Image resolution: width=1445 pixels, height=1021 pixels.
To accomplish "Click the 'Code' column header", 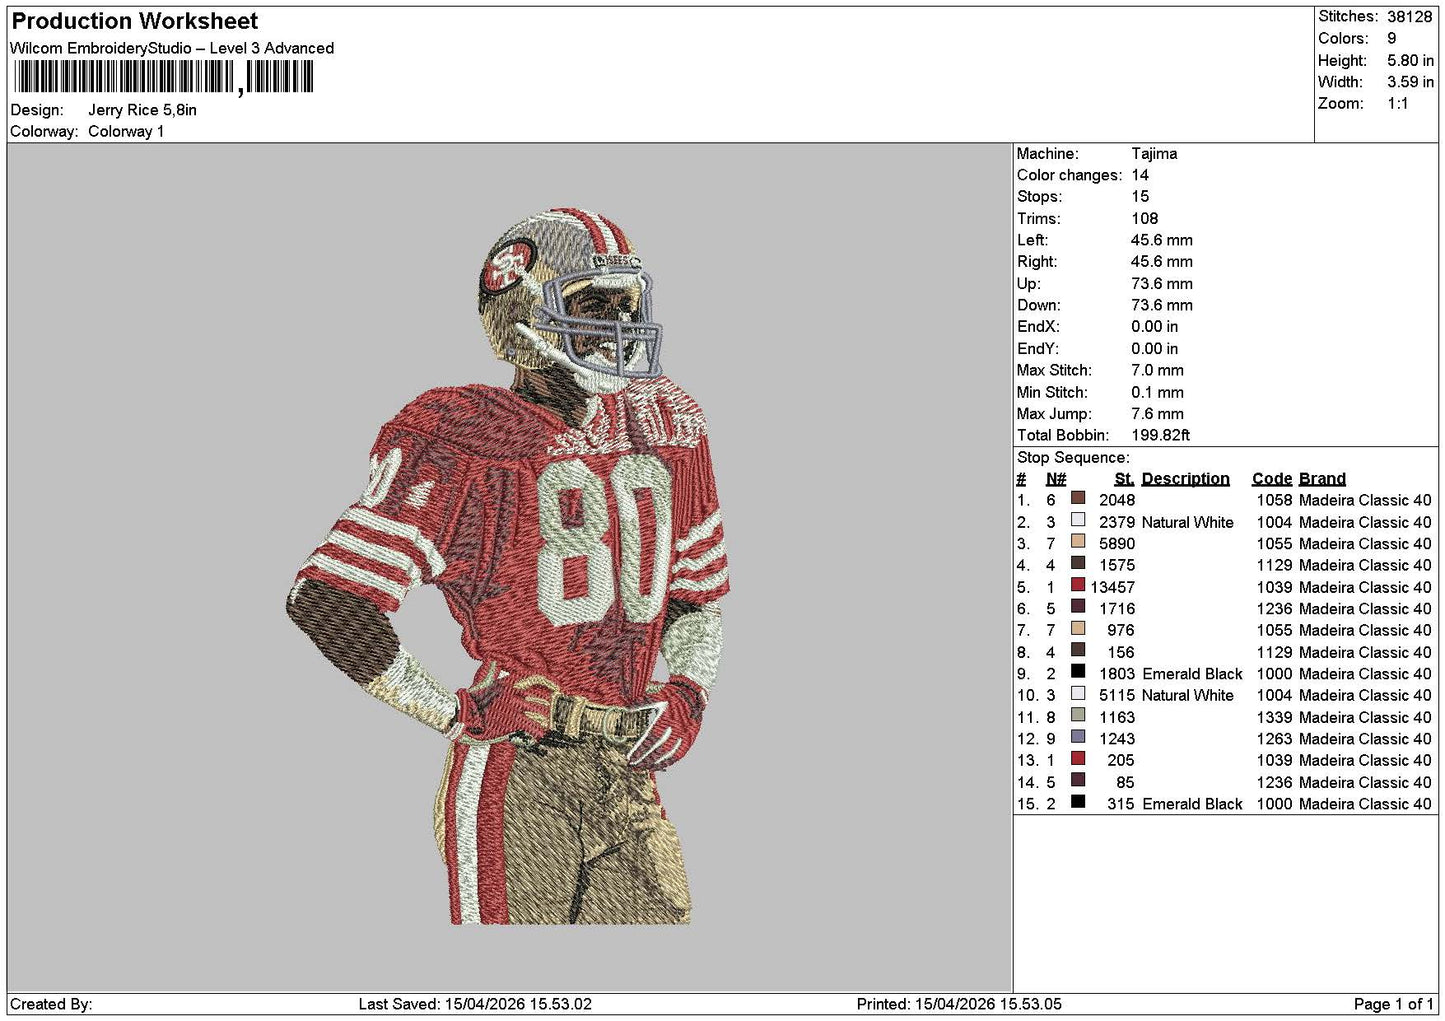I will (x=1272, y=479).
